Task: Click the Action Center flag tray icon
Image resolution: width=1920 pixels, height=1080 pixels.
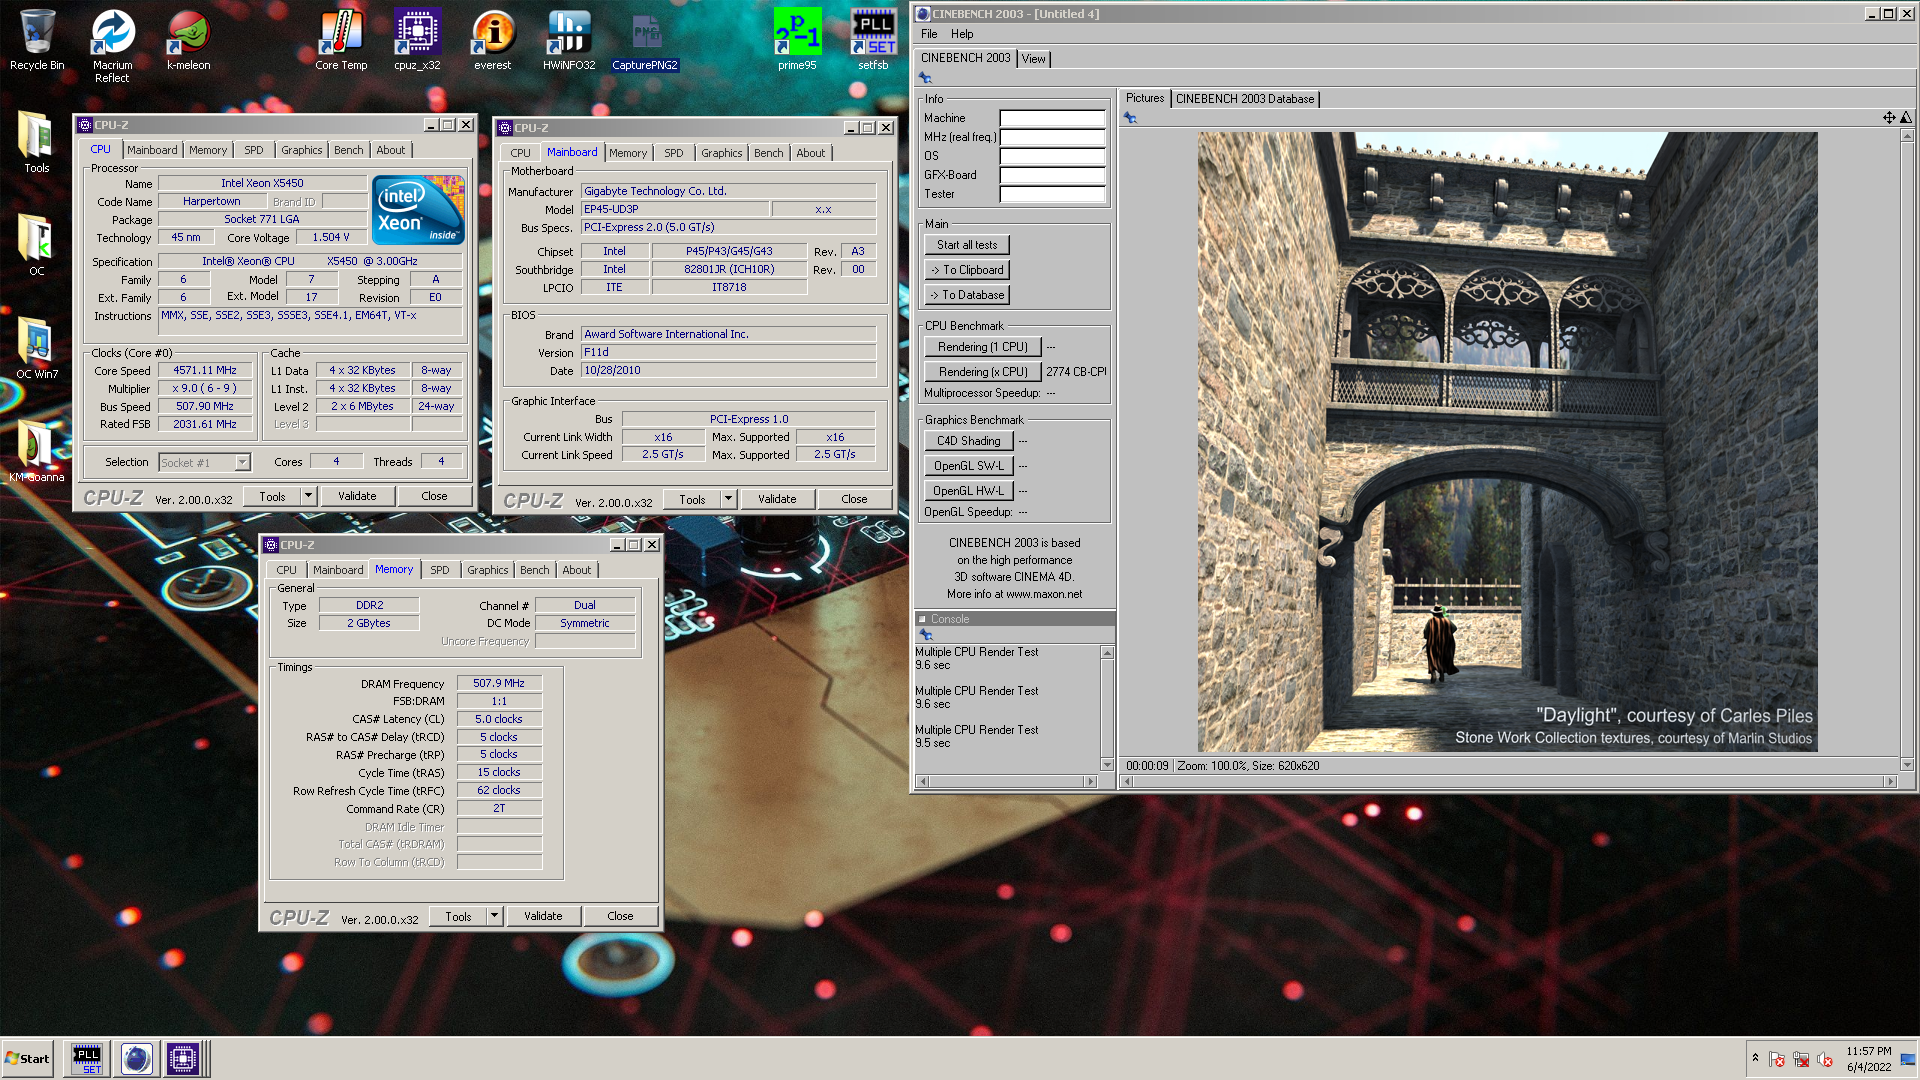Action: pyautogui.click(x=1777, y=1060)
